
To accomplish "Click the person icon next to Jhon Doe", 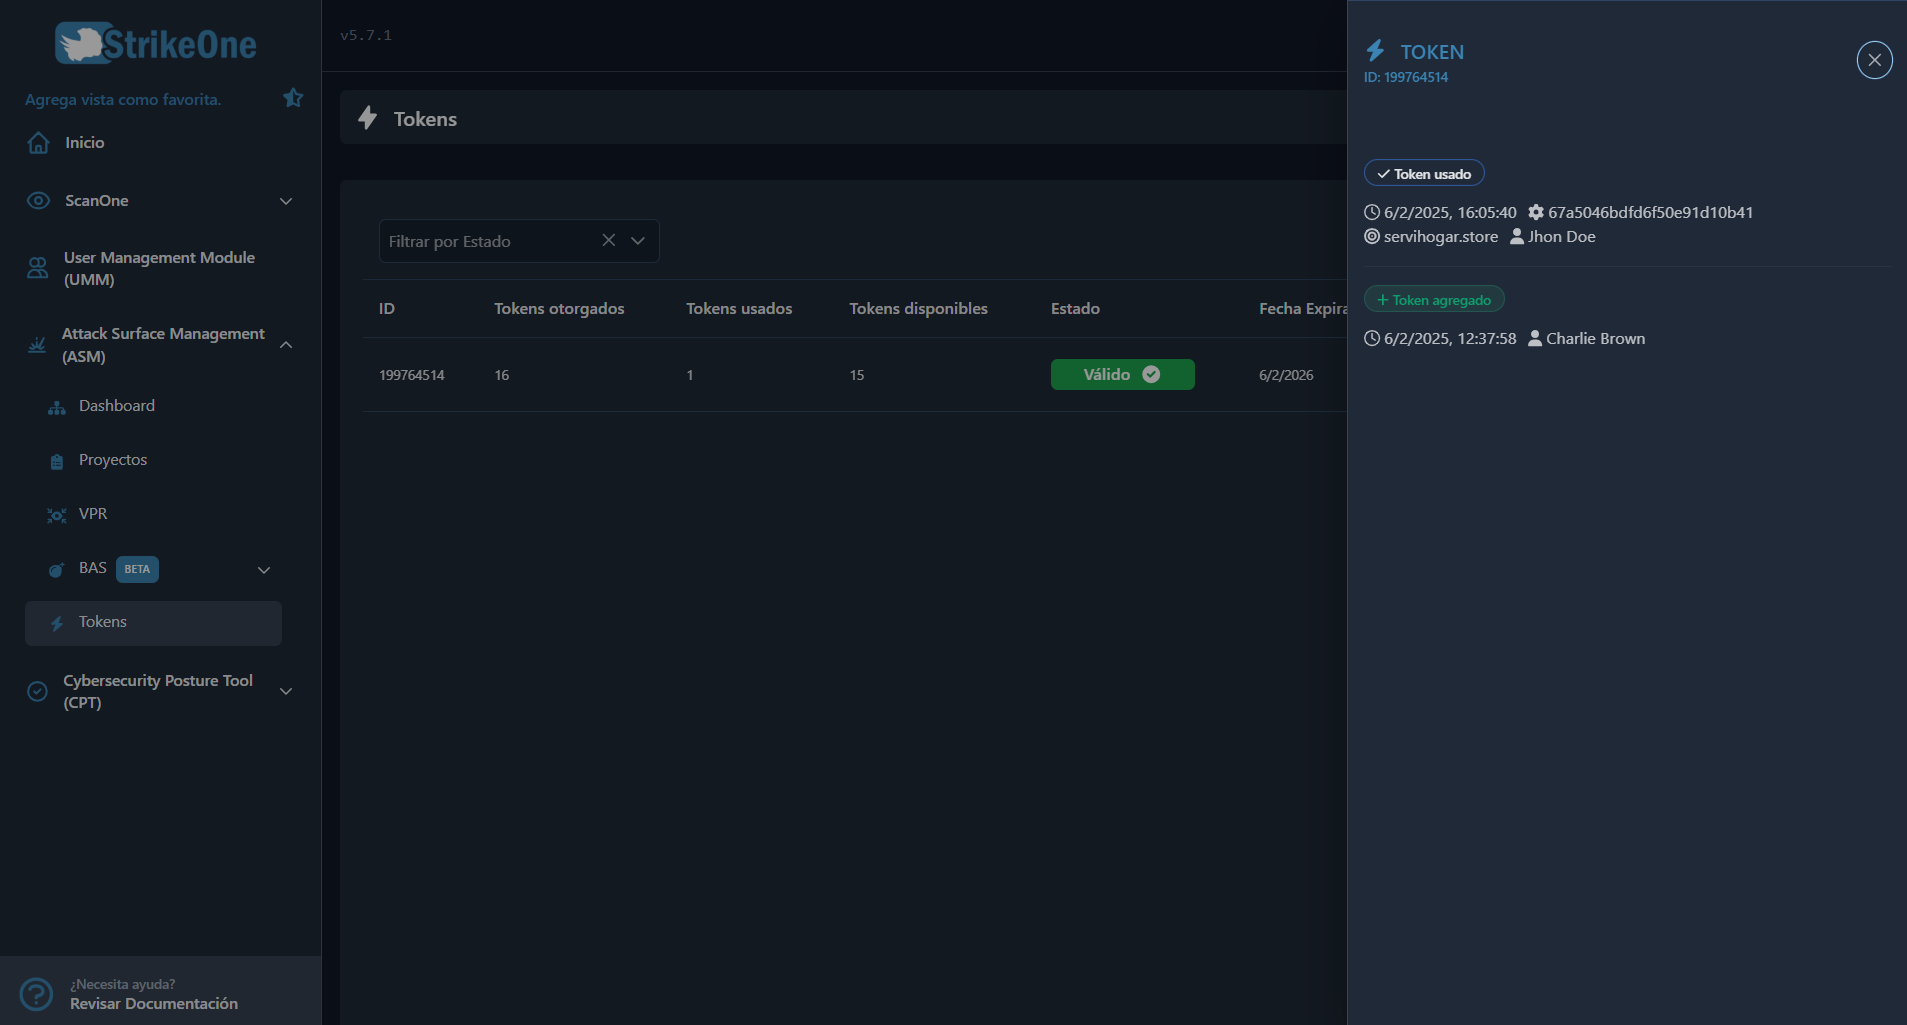I will [x=1518, y=236].
